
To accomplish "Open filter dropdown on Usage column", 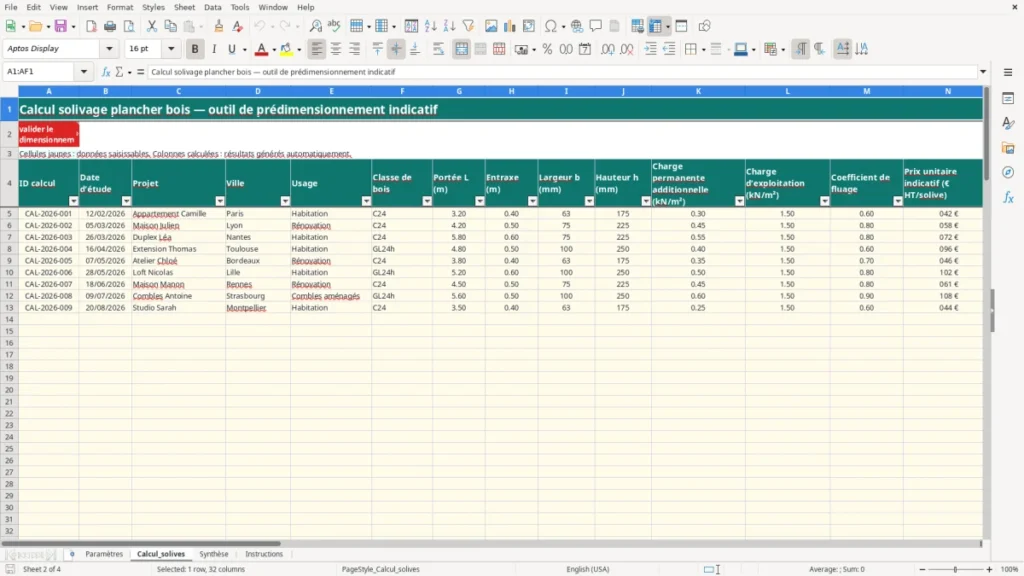I will [366, 201].
